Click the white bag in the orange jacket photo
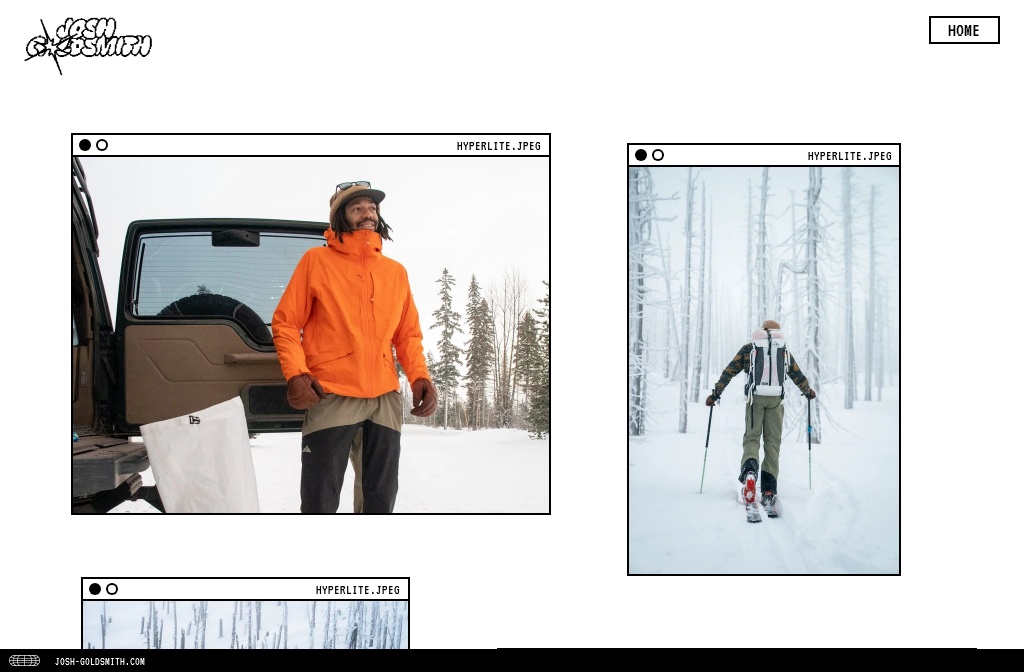Viewport: 1024px width, 672px height. tap(200, 460)
